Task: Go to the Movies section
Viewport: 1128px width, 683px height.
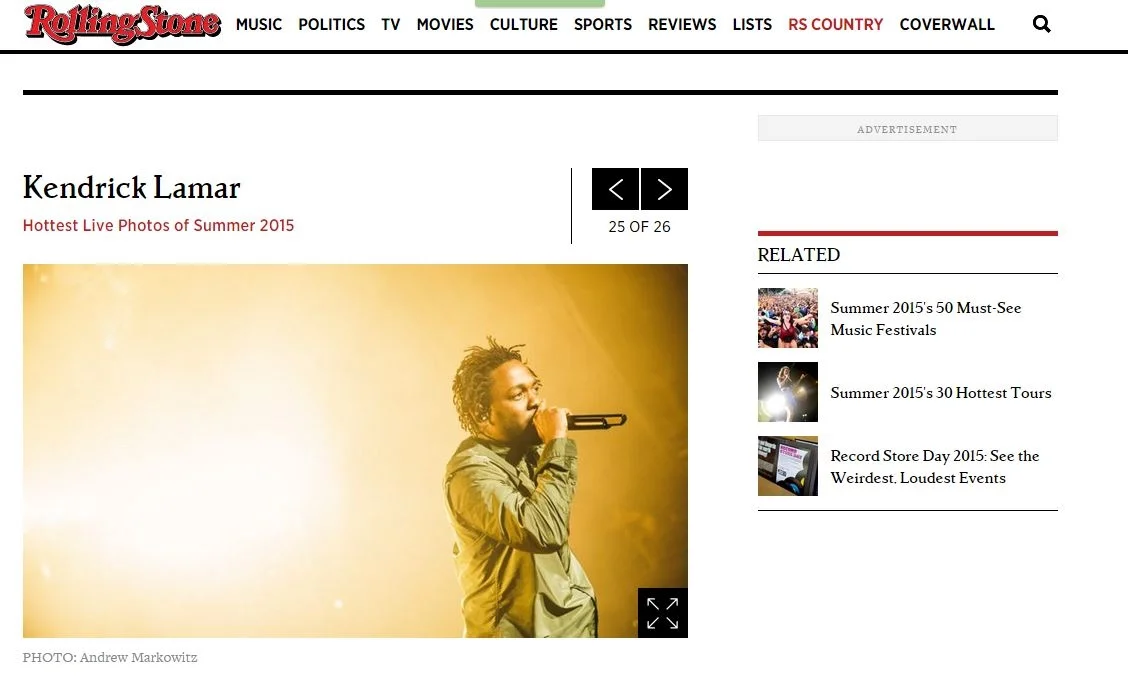Action: point(445,24)
